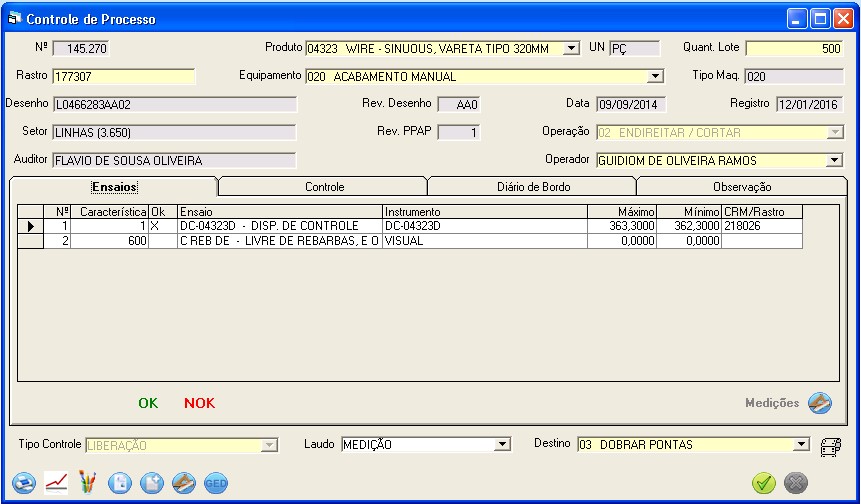Click Característica cell 600
The image size is (861, 504).
[109, 241]
